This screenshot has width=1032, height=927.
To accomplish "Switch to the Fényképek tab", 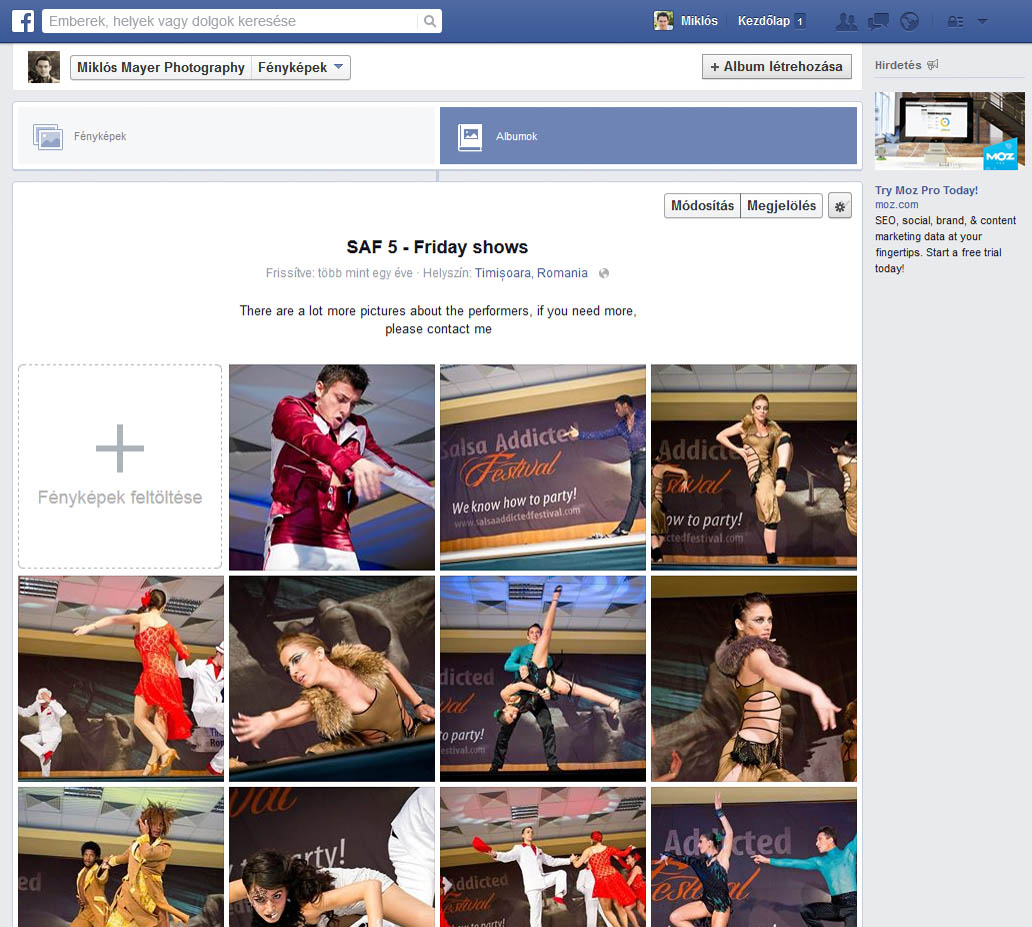I will coord(225,136).
